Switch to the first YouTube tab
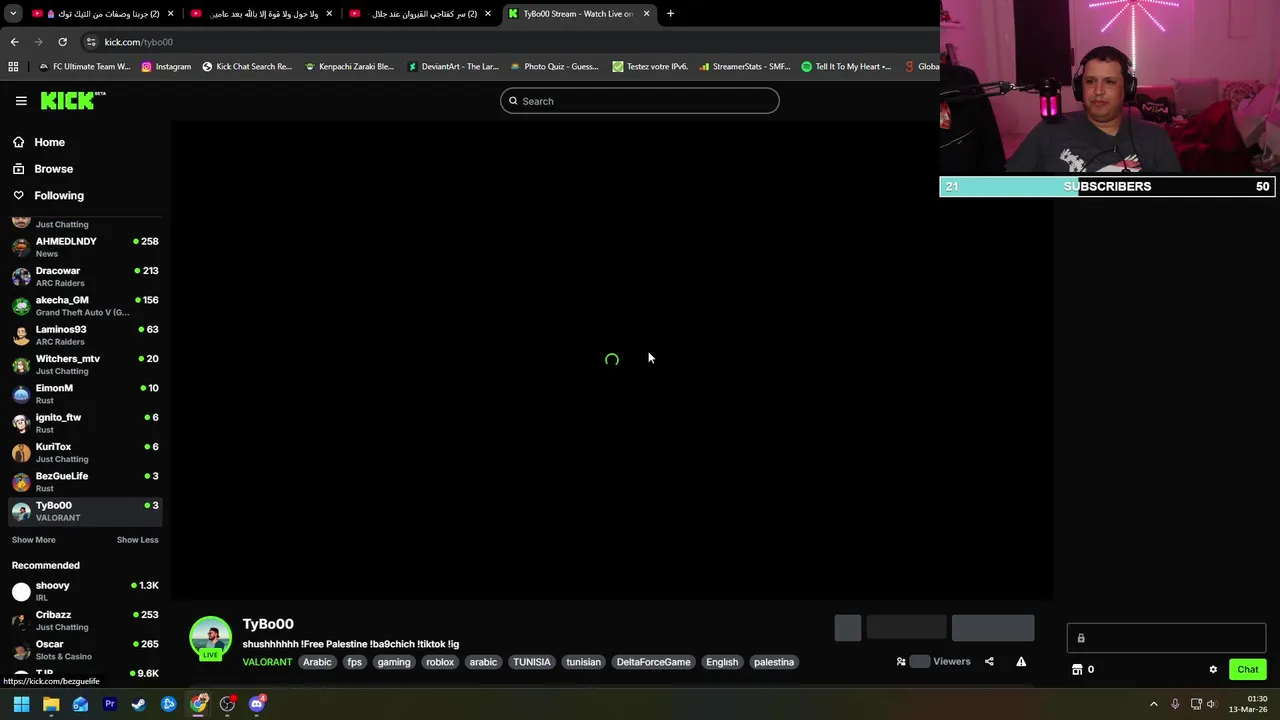Viewport: 1280px width, 720px height. tap(103, 14)
